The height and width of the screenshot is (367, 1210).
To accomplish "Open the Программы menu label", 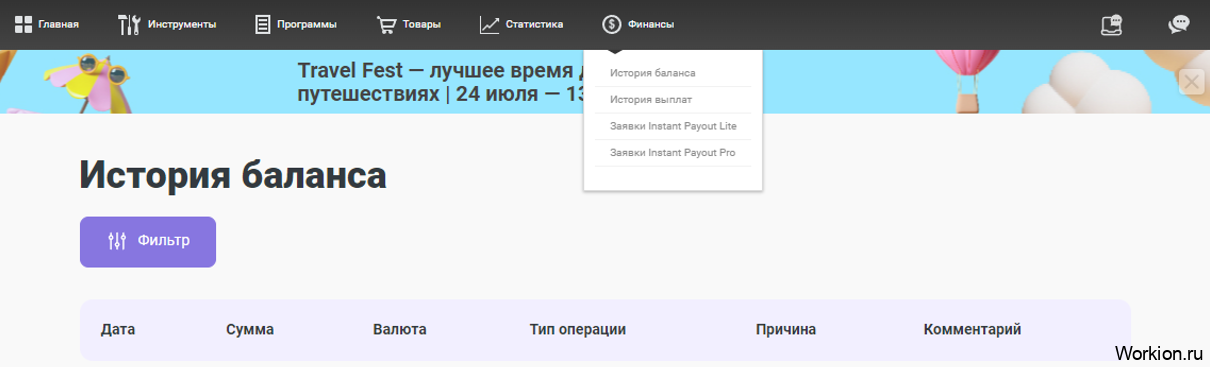I will [x=307, y=24].
